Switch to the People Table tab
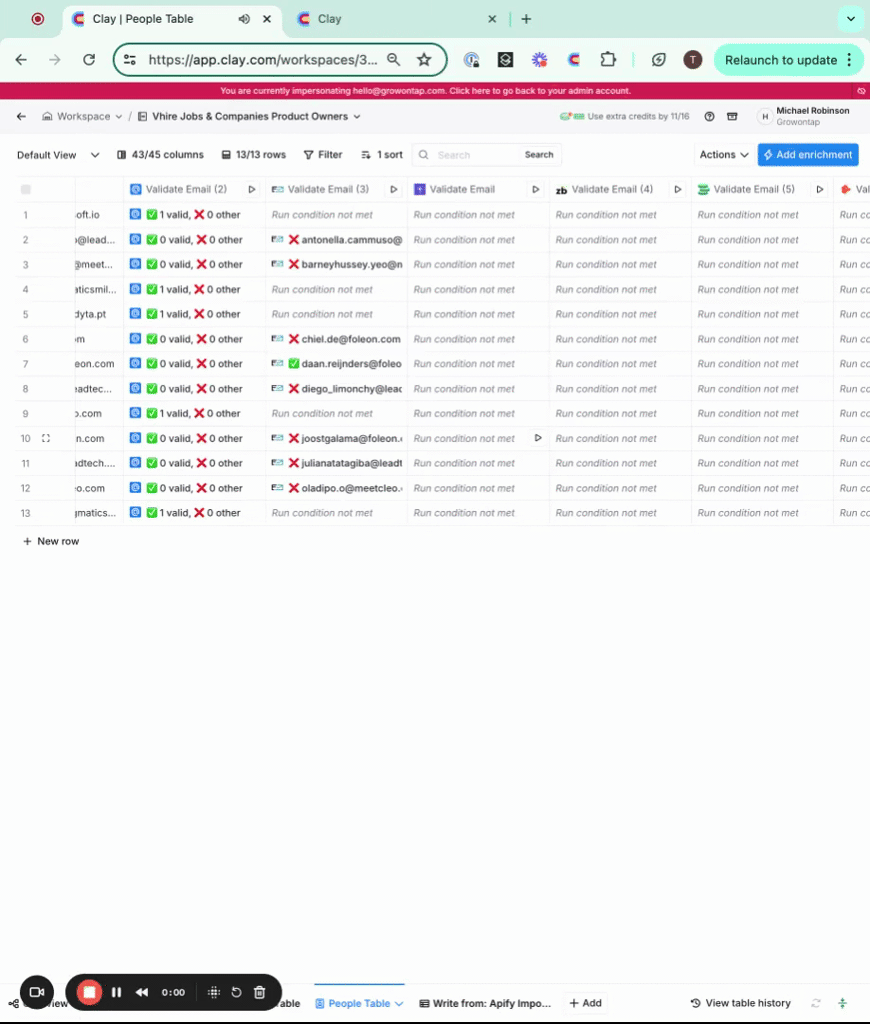 coord(359,1003)
